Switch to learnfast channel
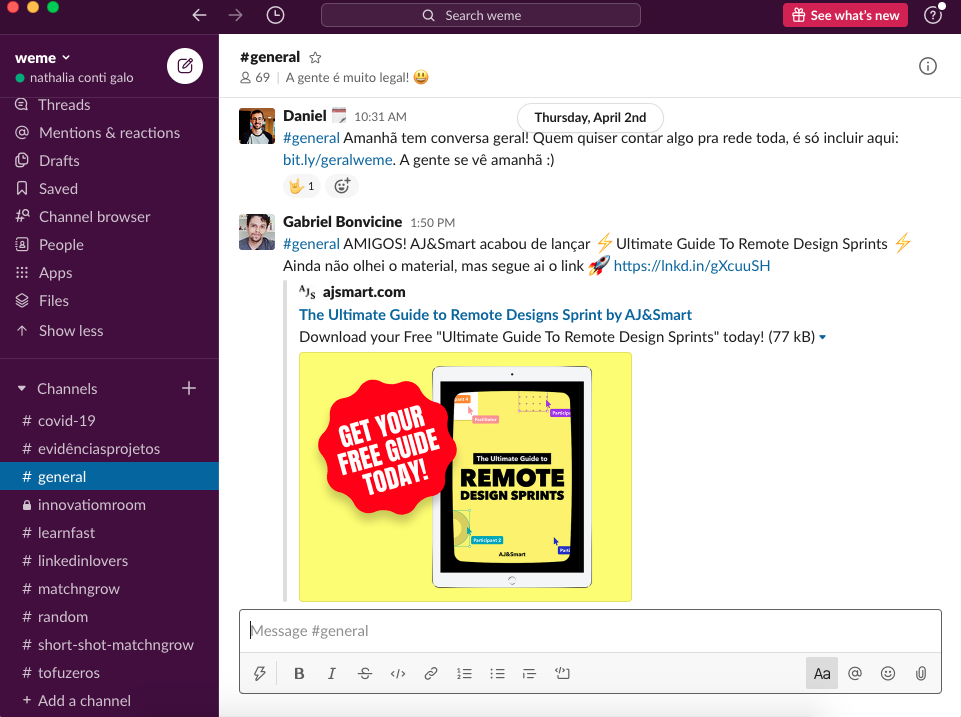Screen dimensions: 961x717 point(109,533)
